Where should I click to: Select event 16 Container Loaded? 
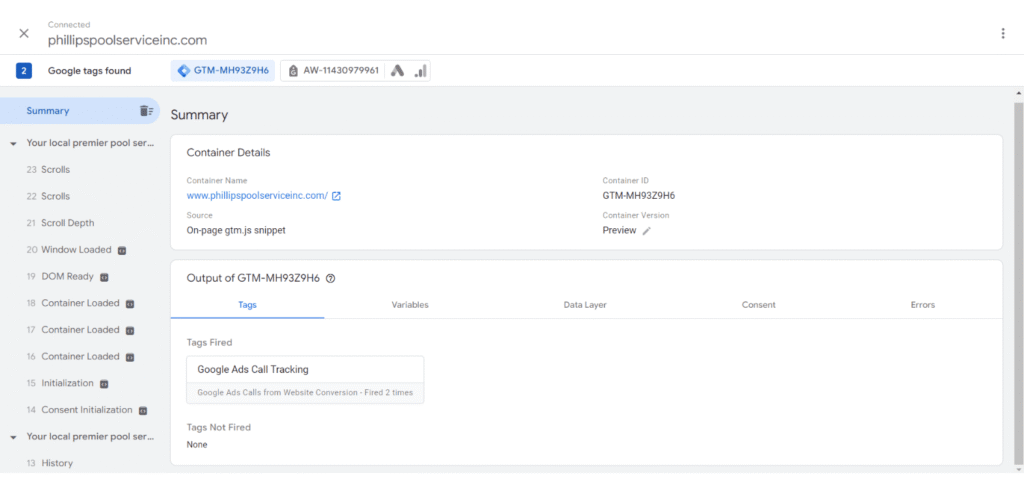pos(73,357)
